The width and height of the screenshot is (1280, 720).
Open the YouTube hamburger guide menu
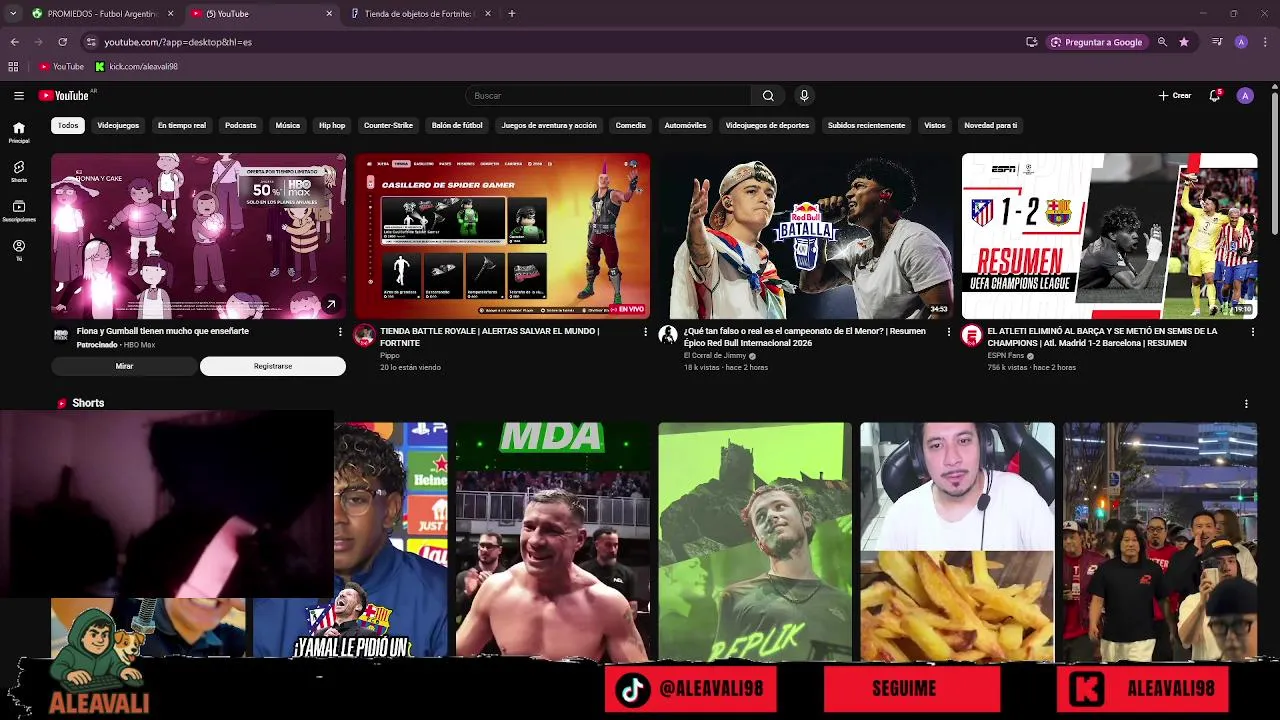(19, 96)
